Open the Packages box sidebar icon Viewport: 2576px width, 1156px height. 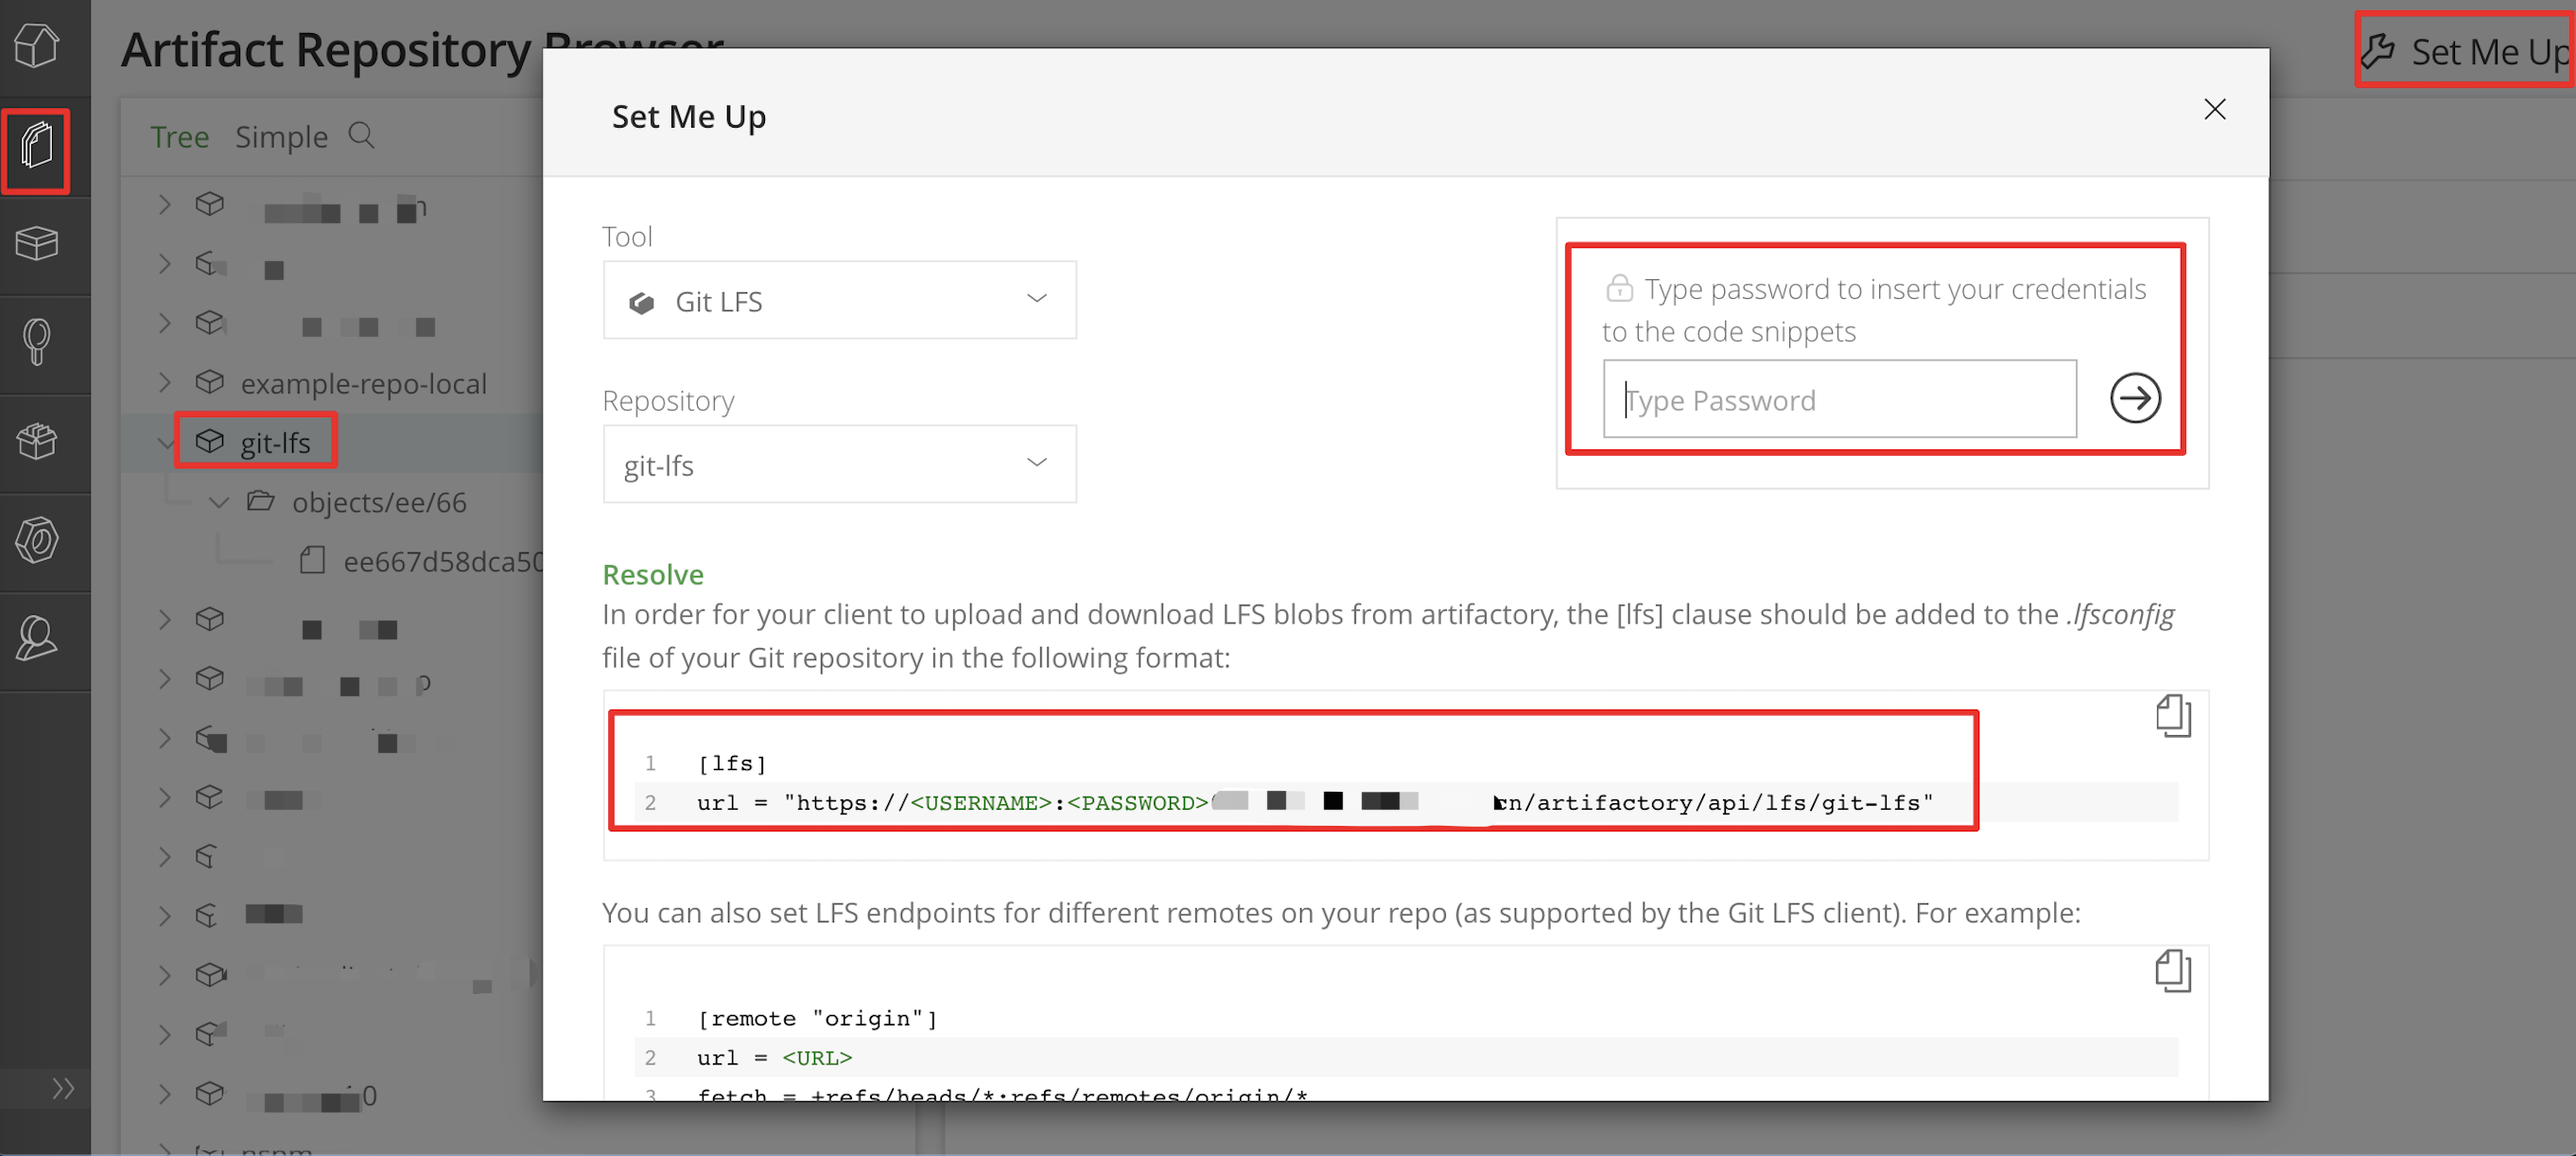click(36, 243)
